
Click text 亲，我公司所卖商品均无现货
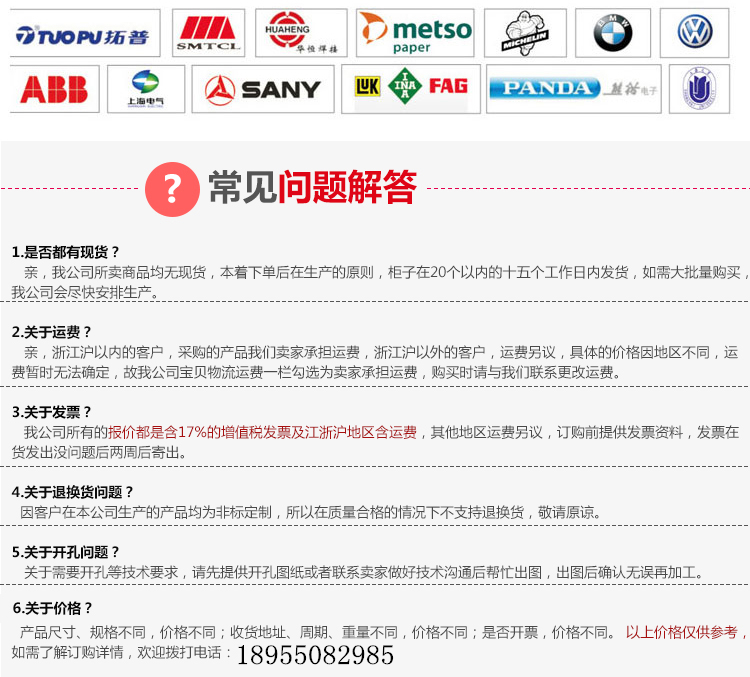coord(115,273)
